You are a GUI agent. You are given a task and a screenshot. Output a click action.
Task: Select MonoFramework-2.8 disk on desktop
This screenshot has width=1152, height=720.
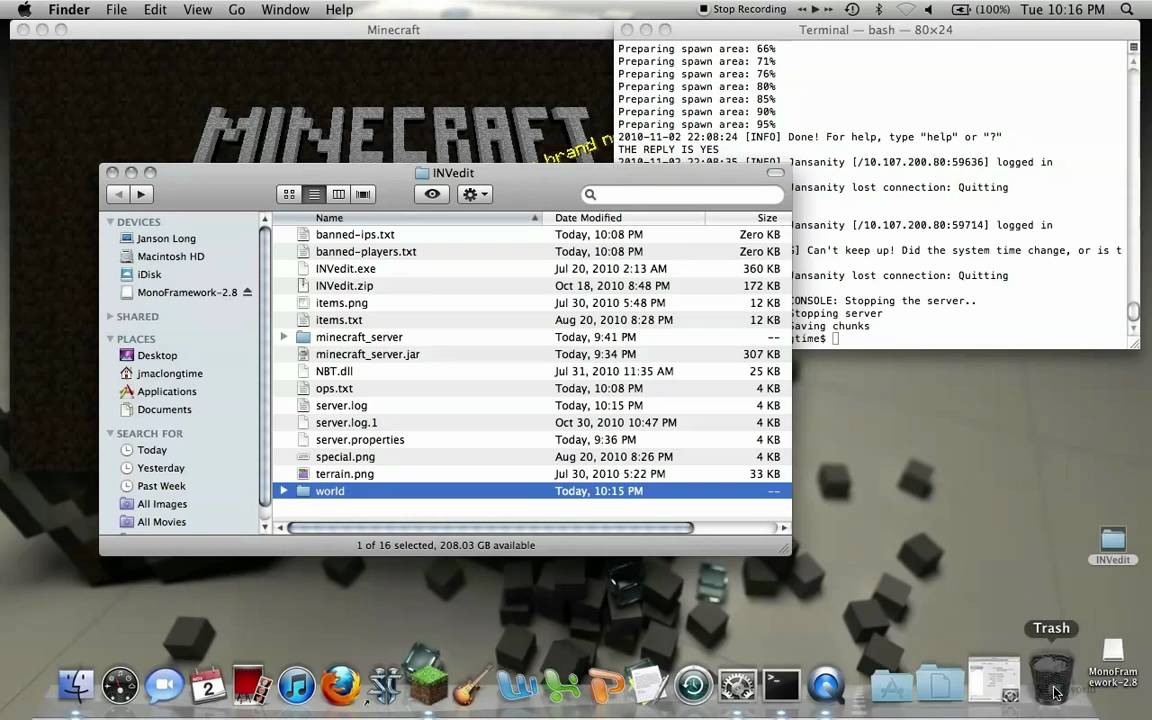click(1113, 663)
